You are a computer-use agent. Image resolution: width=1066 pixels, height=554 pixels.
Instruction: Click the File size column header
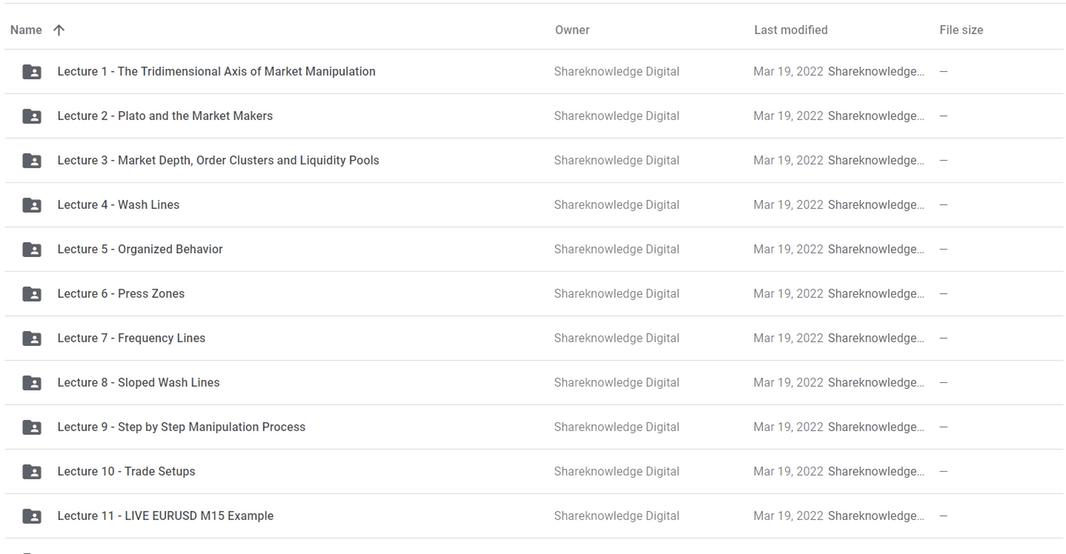(961, 30)
